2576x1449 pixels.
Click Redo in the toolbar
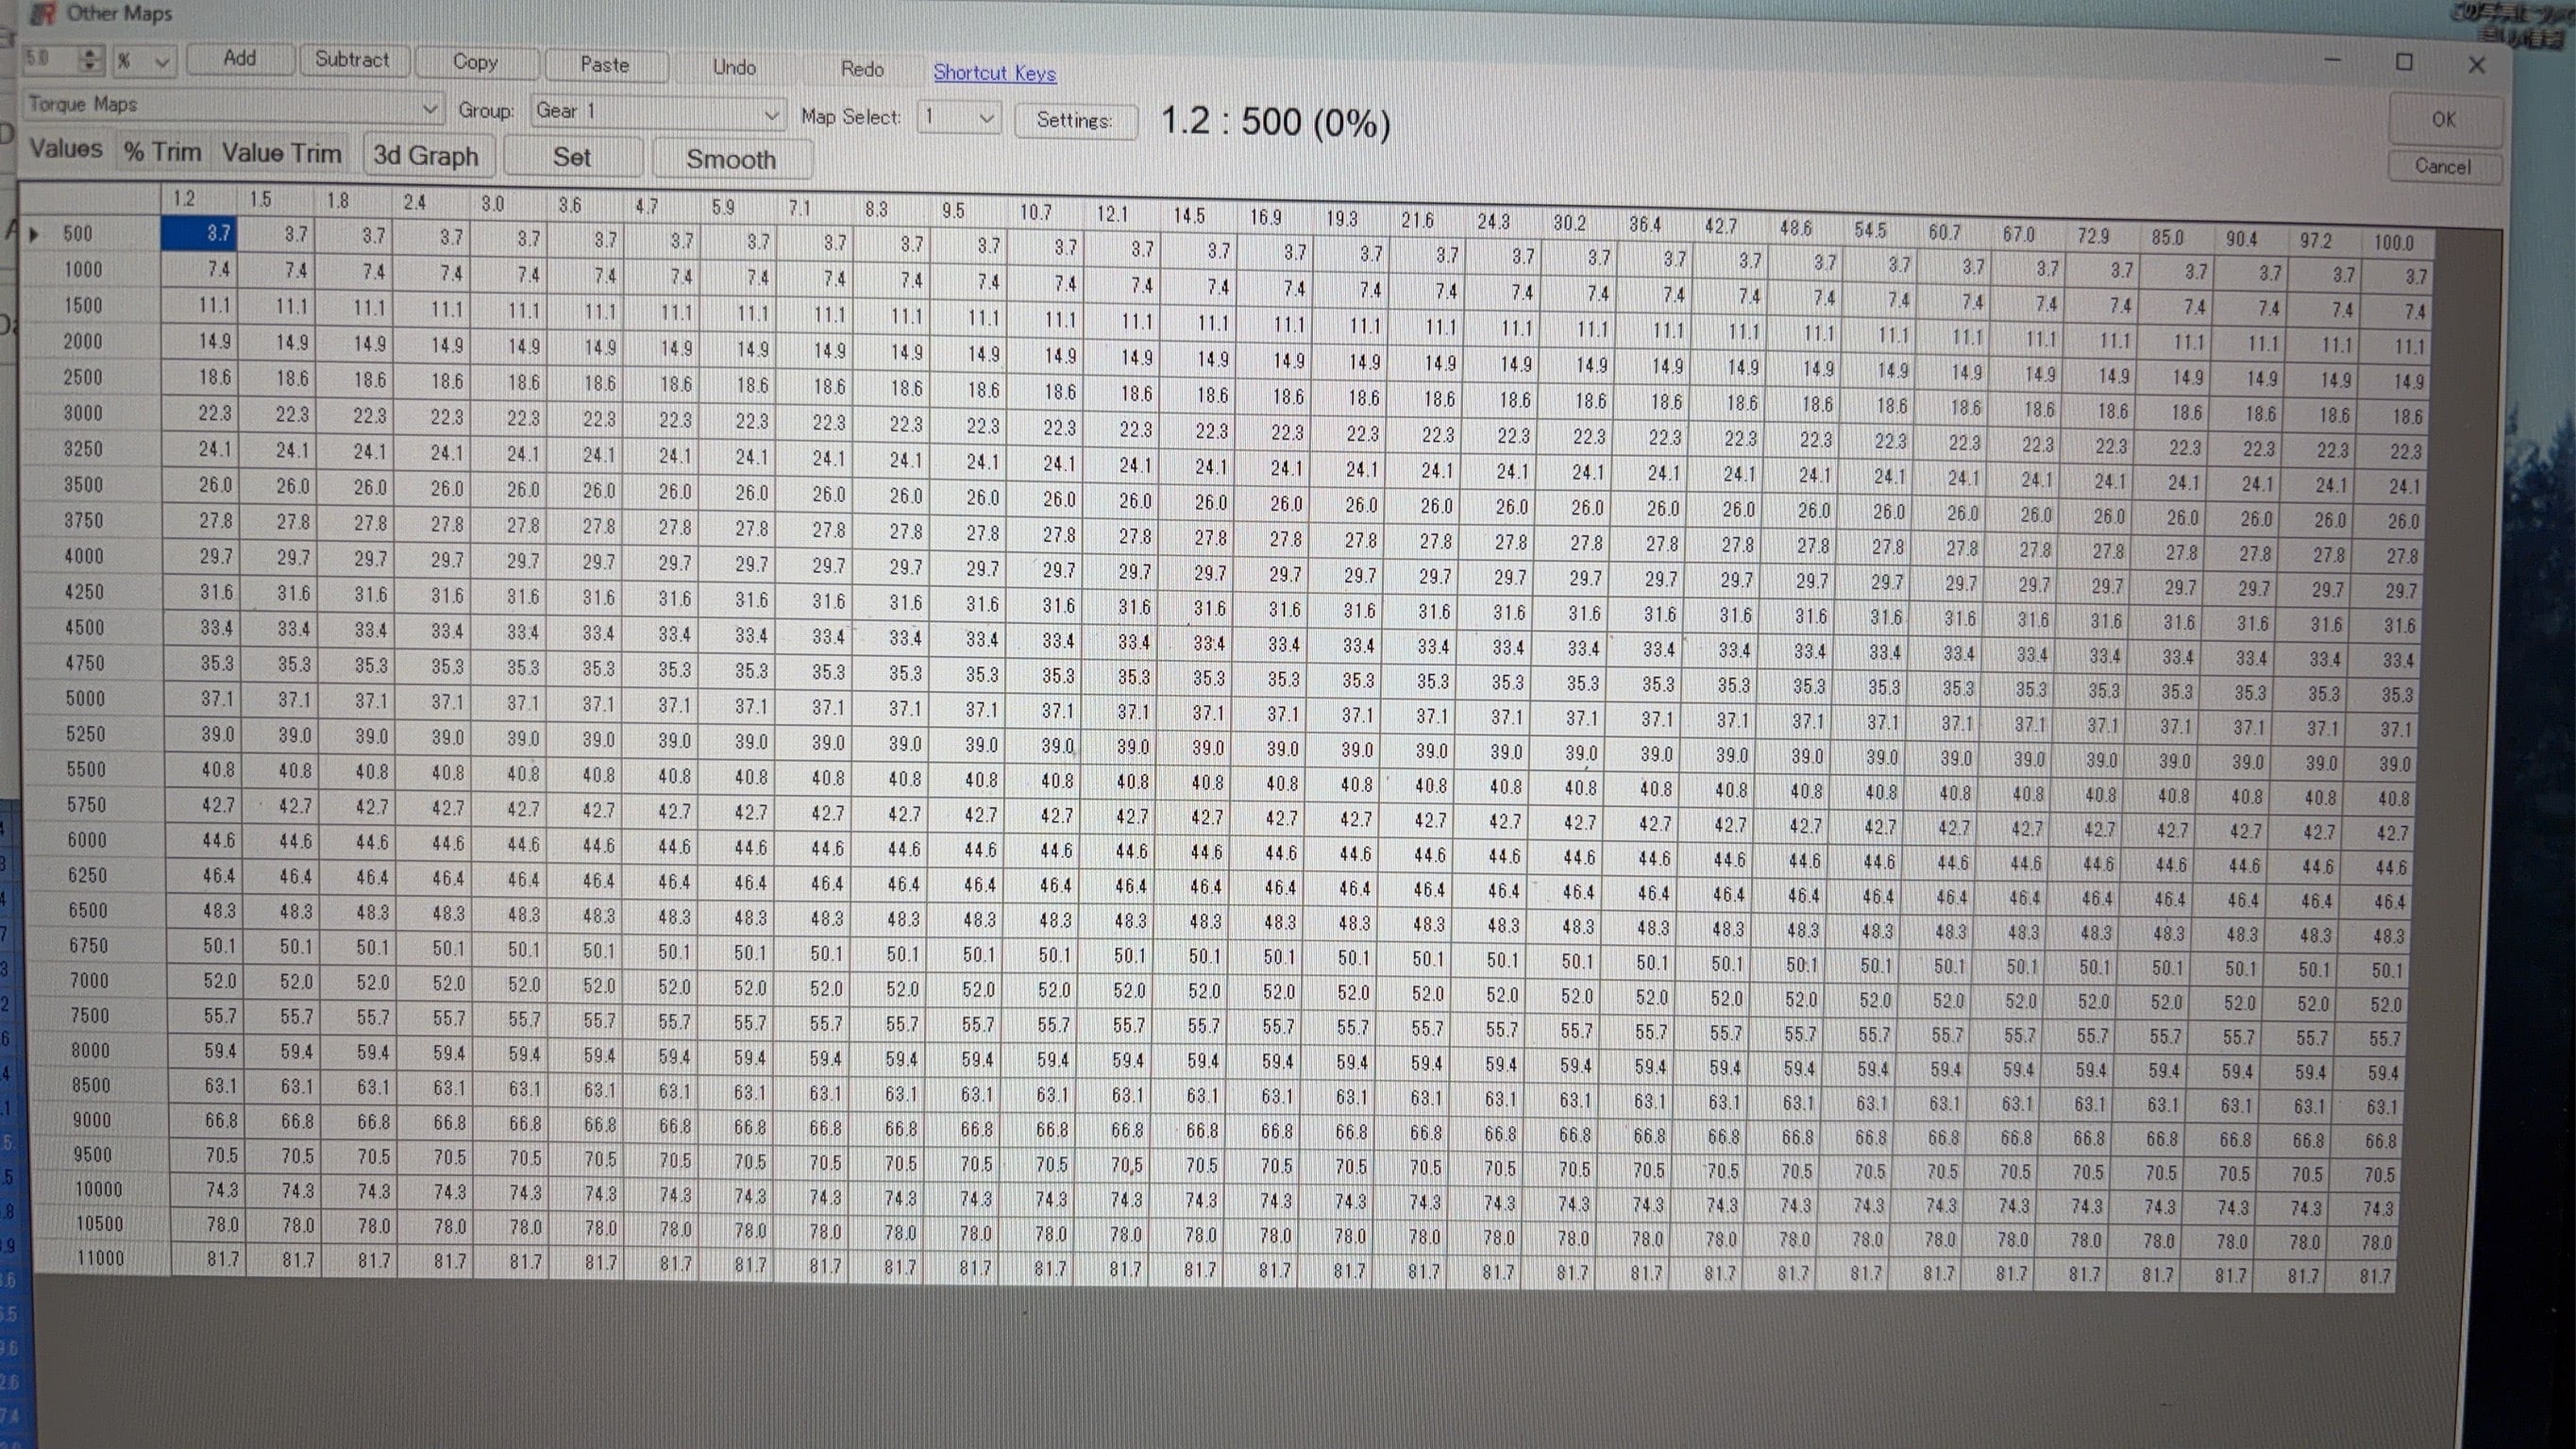pyautogui.click(x=861, y=69)
